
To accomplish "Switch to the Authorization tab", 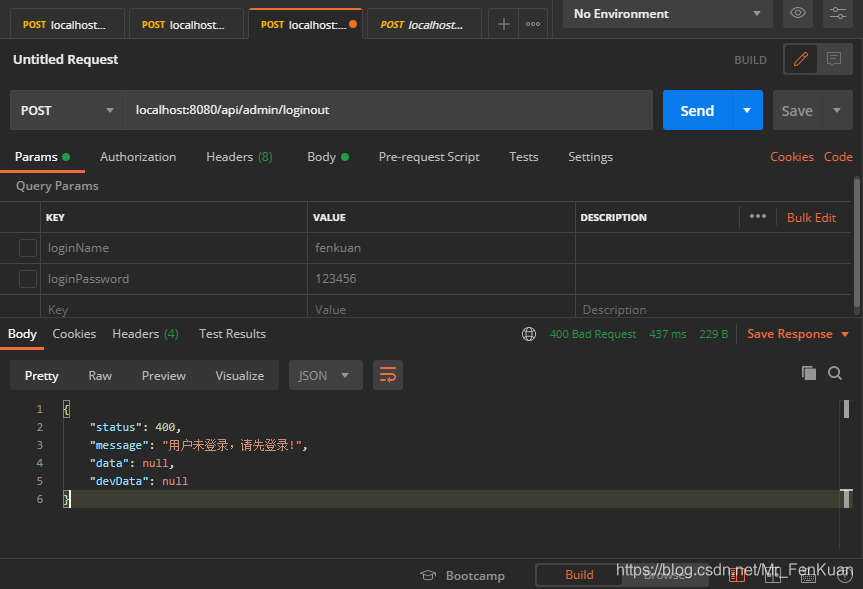I will 137,157.
